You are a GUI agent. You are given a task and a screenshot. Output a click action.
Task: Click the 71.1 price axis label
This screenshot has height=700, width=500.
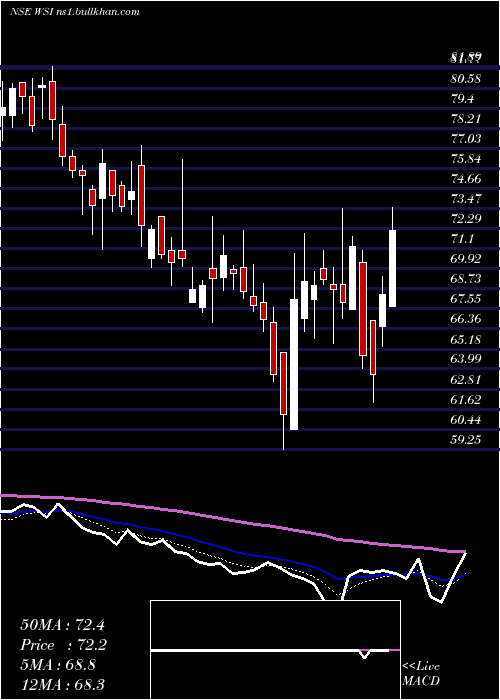tap(462, 239)
